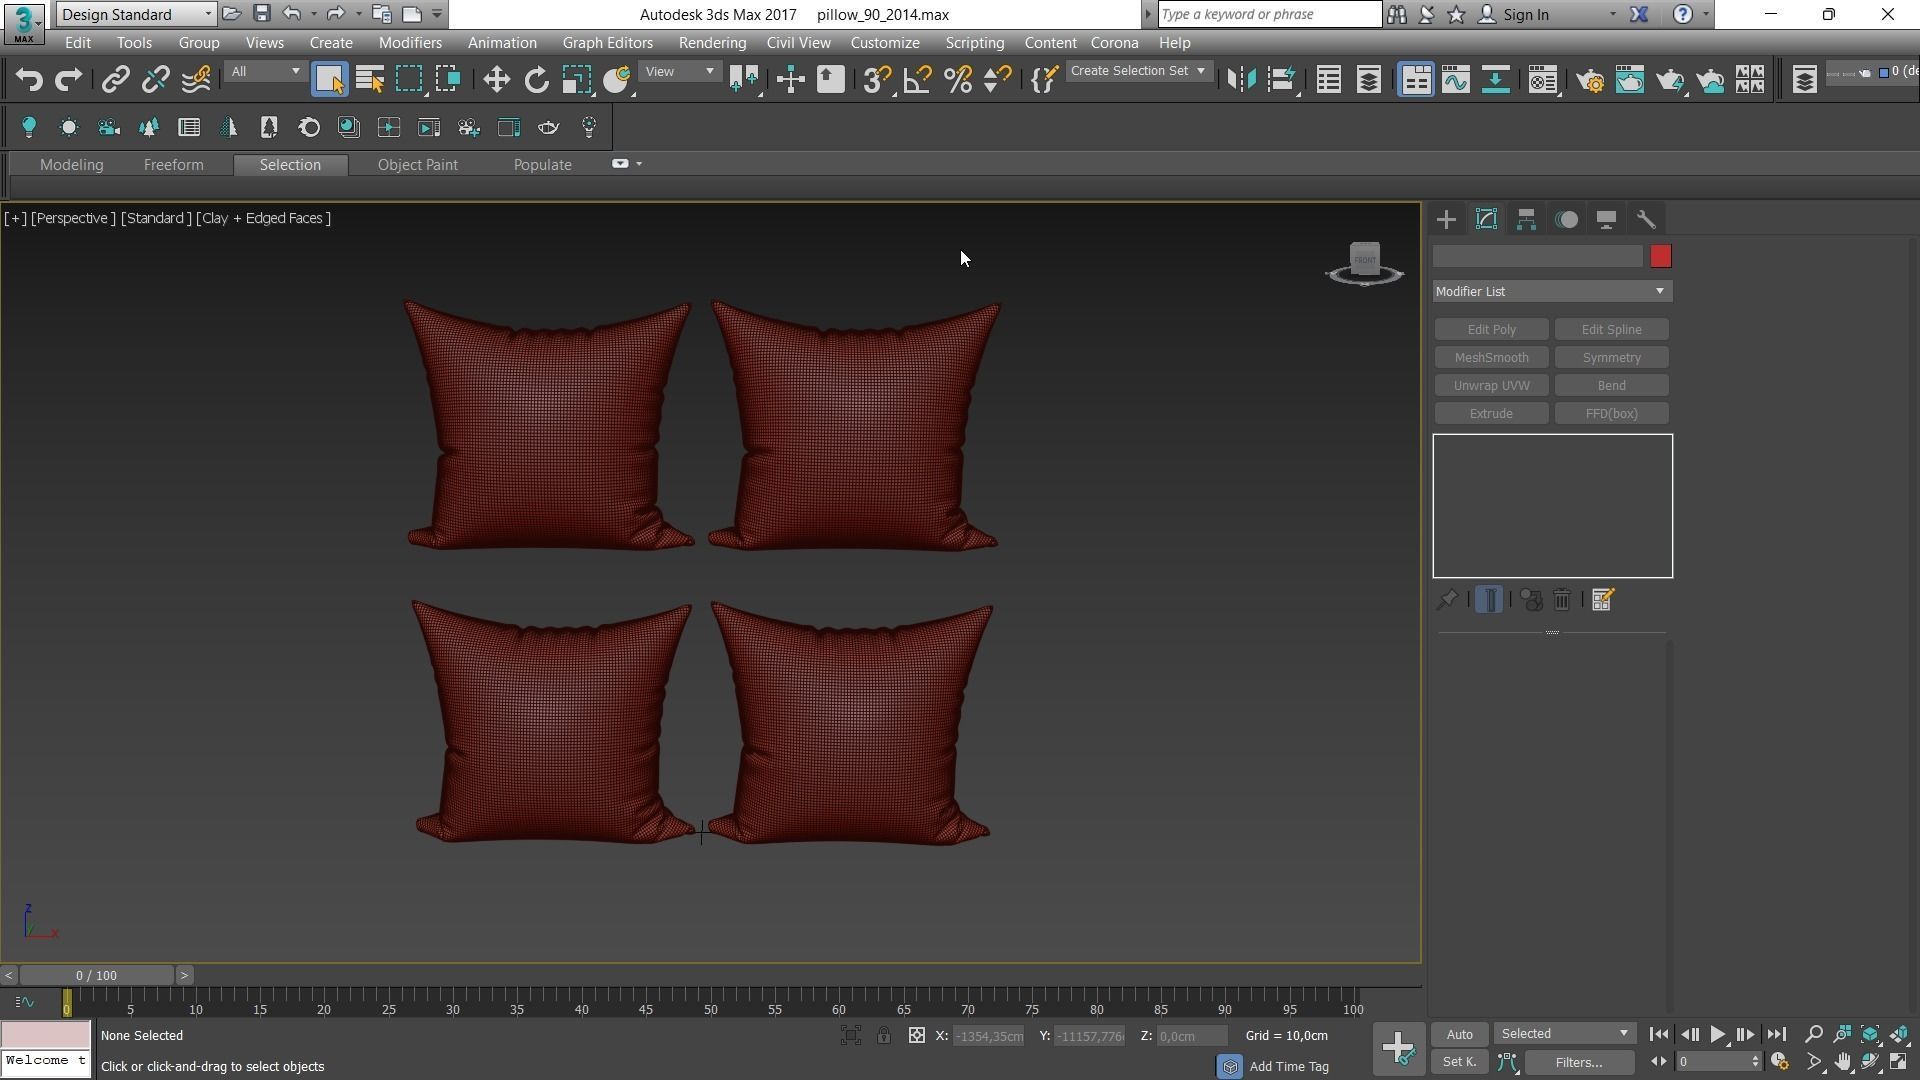Click the Undo arrow in main toolbar
The image size is (1920, 1080).
(x=29, y=80)
